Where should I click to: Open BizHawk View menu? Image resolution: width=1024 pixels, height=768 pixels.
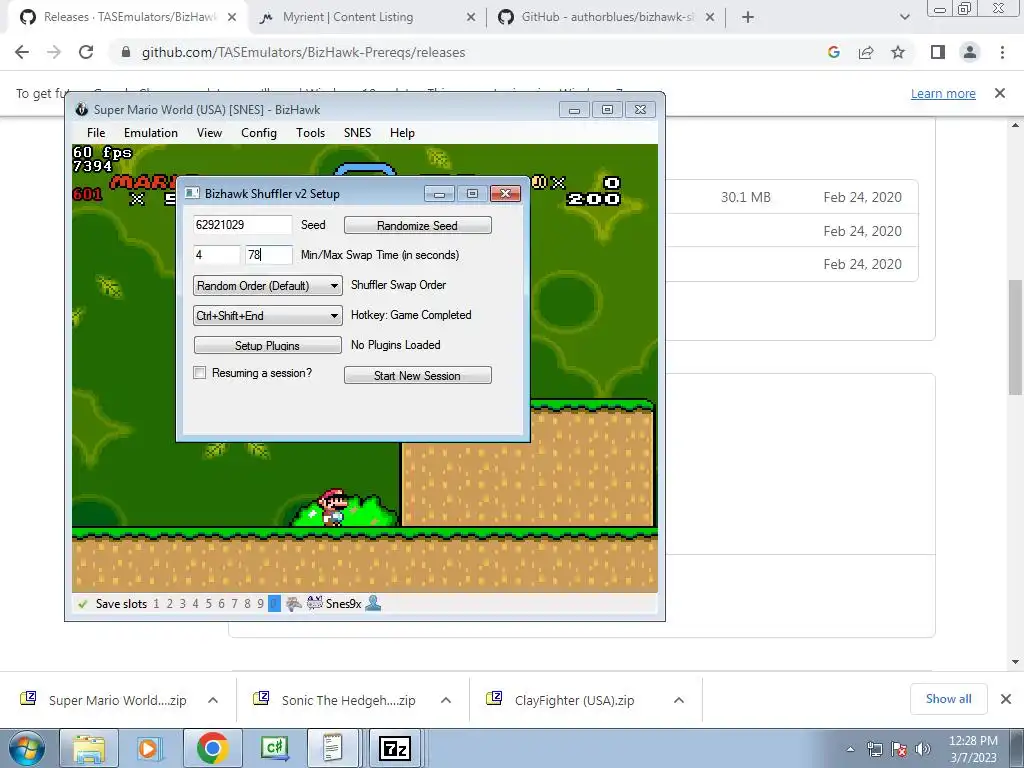click(x=210, y=133)
